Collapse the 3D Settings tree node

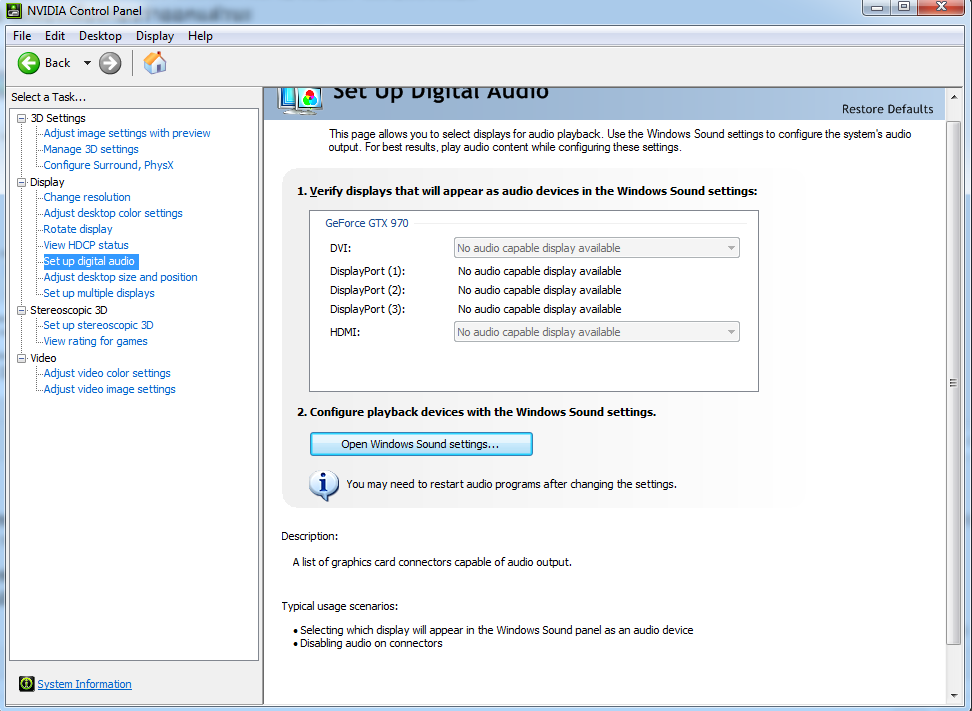(x=22, y=118)
